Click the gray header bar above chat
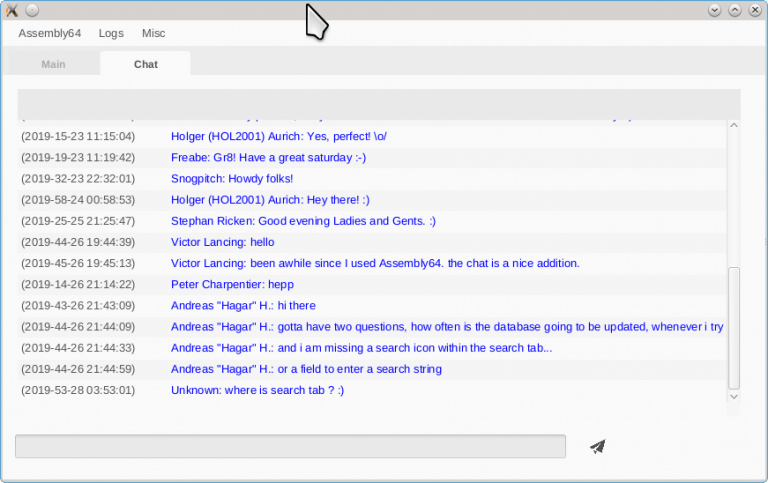Image resolution: width=768 pixels, height=483 pixels. point(379,104)
